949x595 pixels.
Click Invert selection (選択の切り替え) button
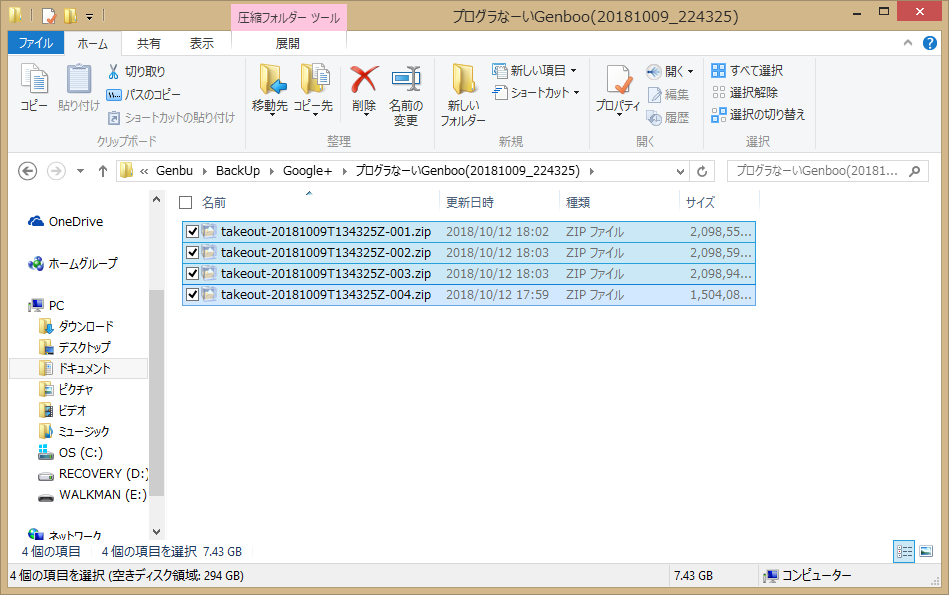coord(758,115)
